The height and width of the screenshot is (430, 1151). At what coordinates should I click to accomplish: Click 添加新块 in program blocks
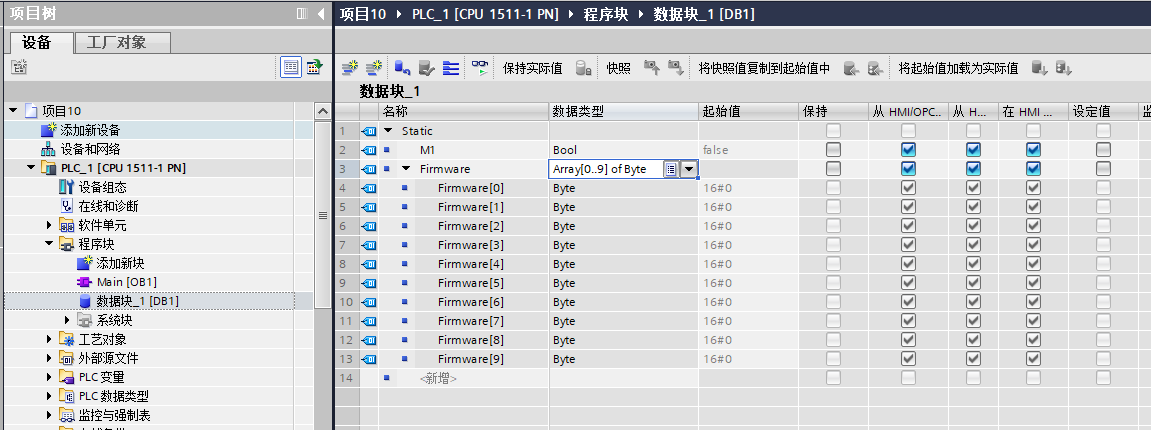pos(120,263)
